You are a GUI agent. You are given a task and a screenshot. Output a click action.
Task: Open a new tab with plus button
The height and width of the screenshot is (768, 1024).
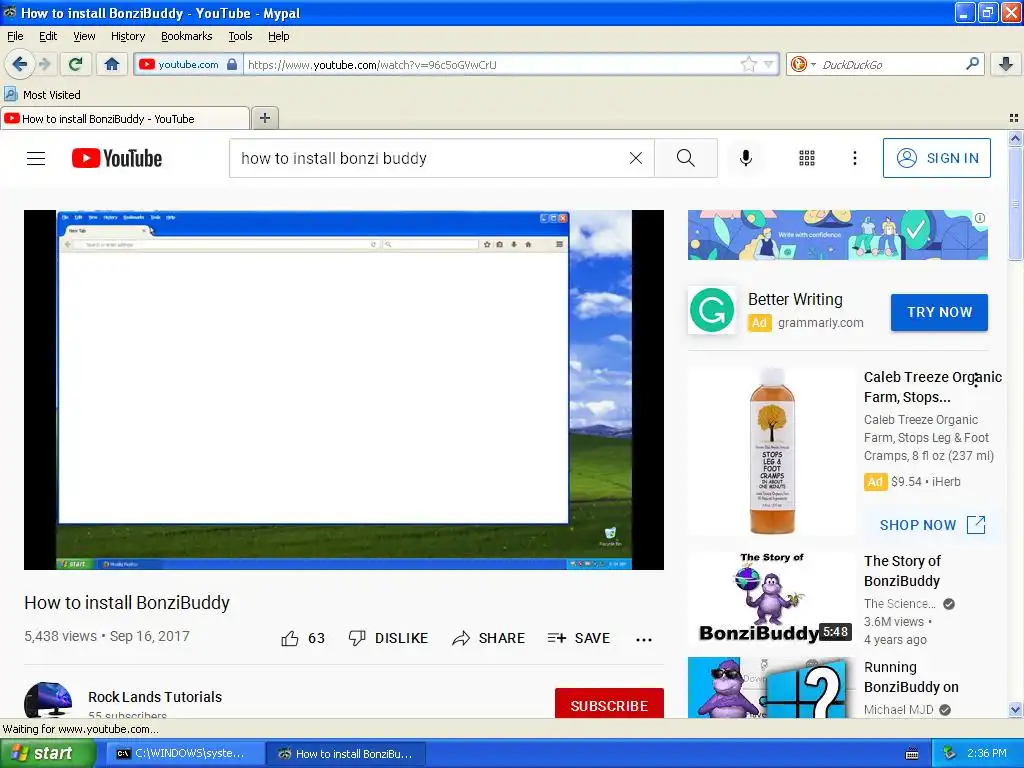tap(264, 118)
